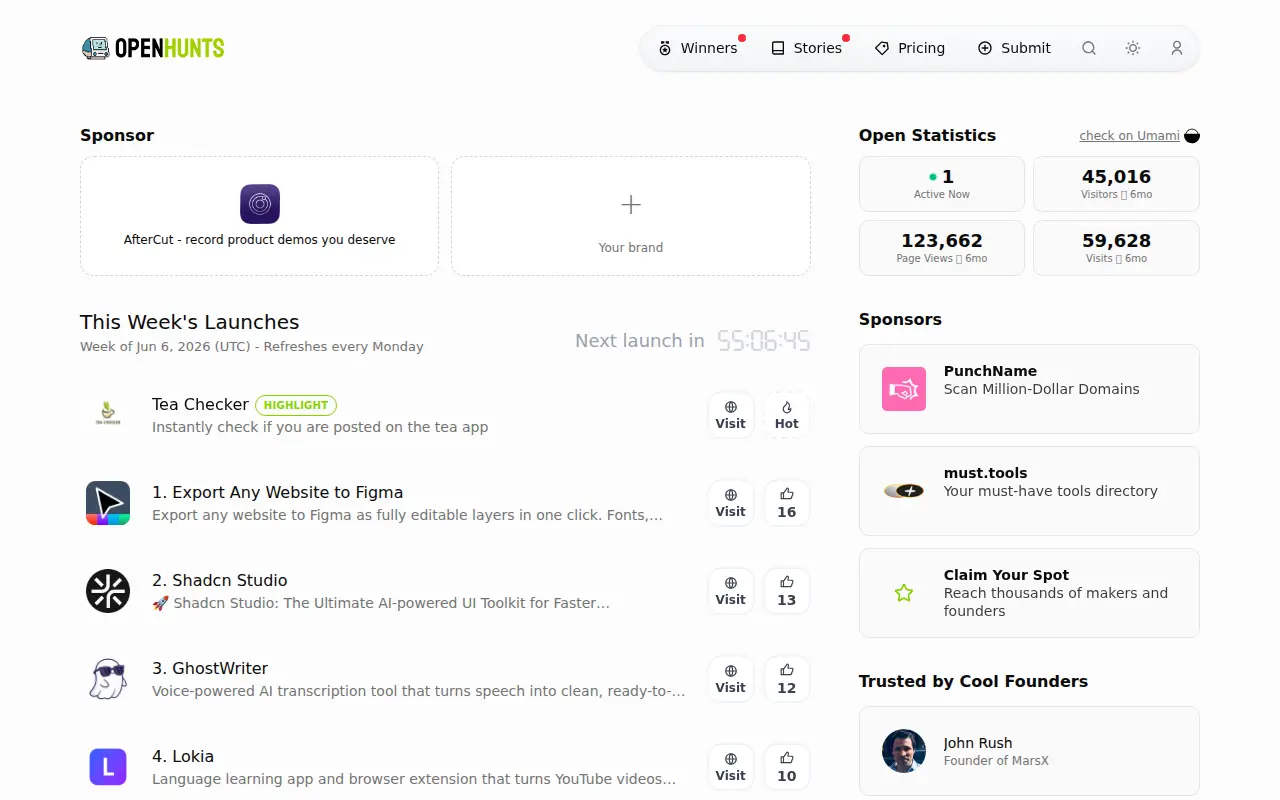Click the Next launch countdown timer
The height and width of the screenshot is (800, 1280).
click(764, 341)
